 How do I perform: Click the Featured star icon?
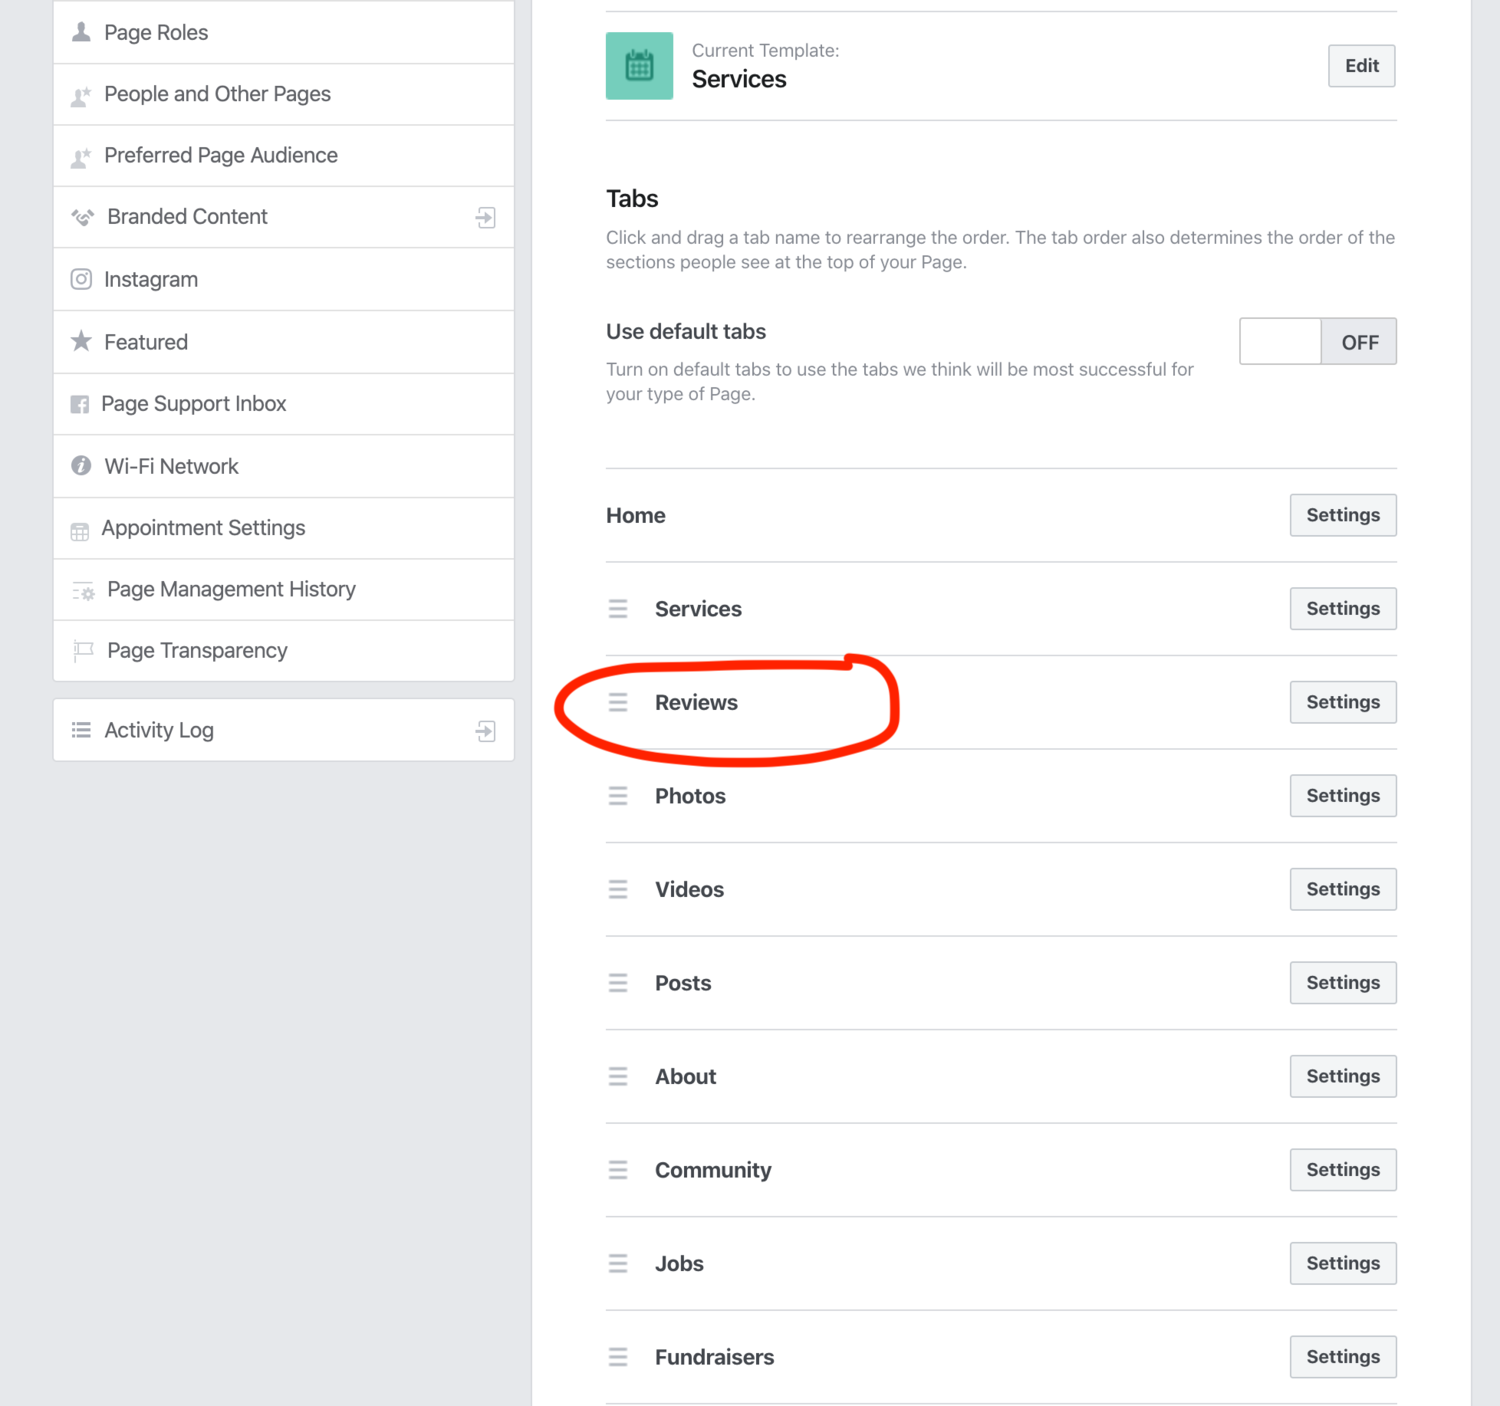(x=81, y=341)
